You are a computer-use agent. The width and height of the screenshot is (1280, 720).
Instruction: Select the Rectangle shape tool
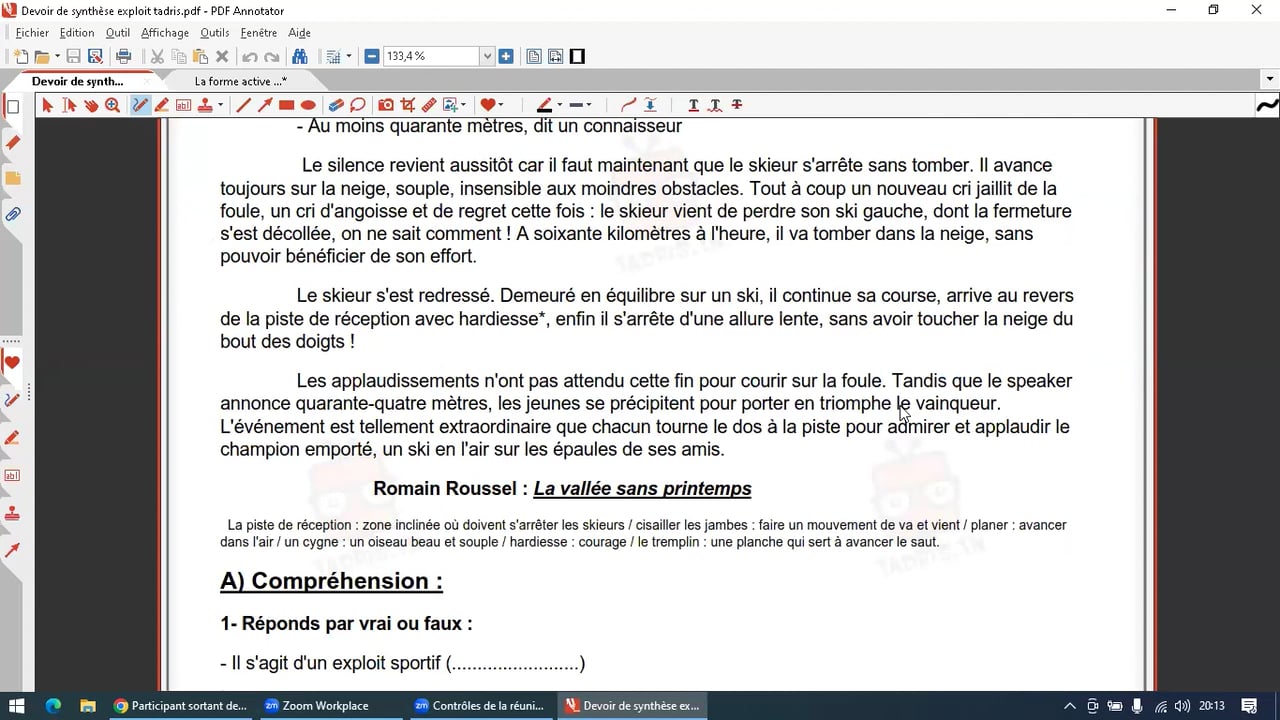(286, 105)
